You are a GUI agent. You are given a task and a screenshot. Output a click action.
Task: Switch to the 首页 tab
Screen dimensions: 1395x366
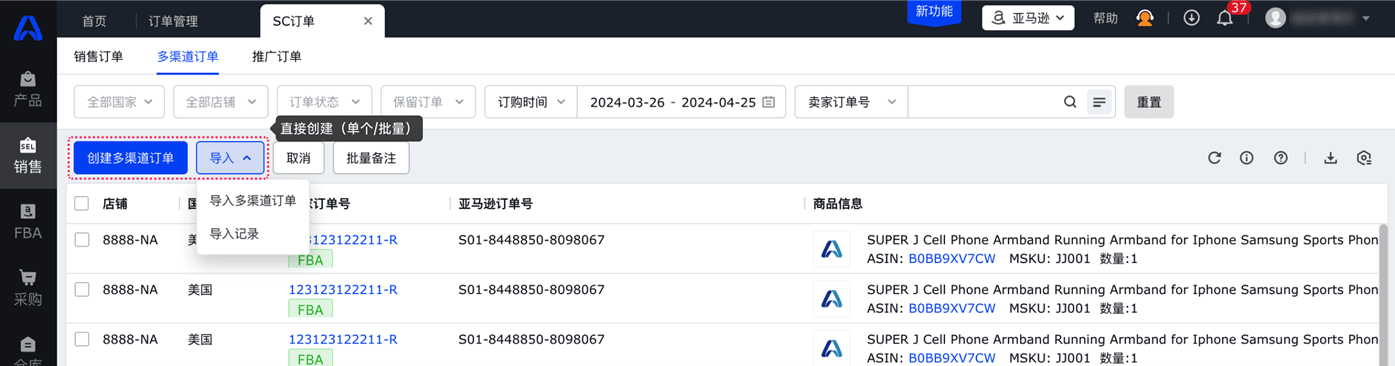[x=94, y=21]
